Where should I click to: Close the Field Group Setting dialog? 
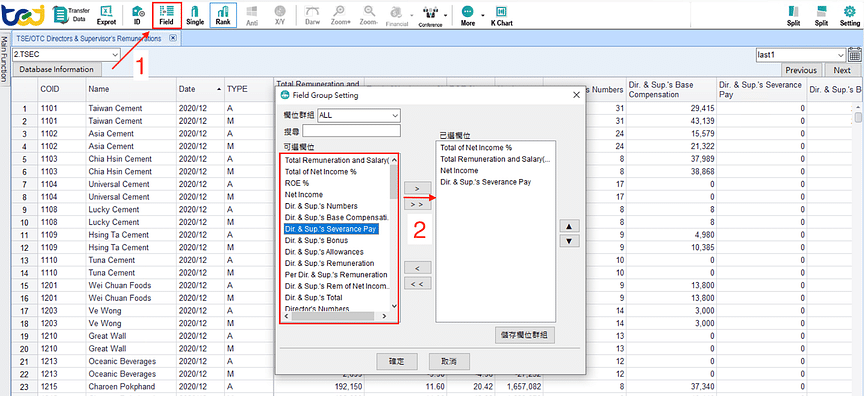[576, 95]
